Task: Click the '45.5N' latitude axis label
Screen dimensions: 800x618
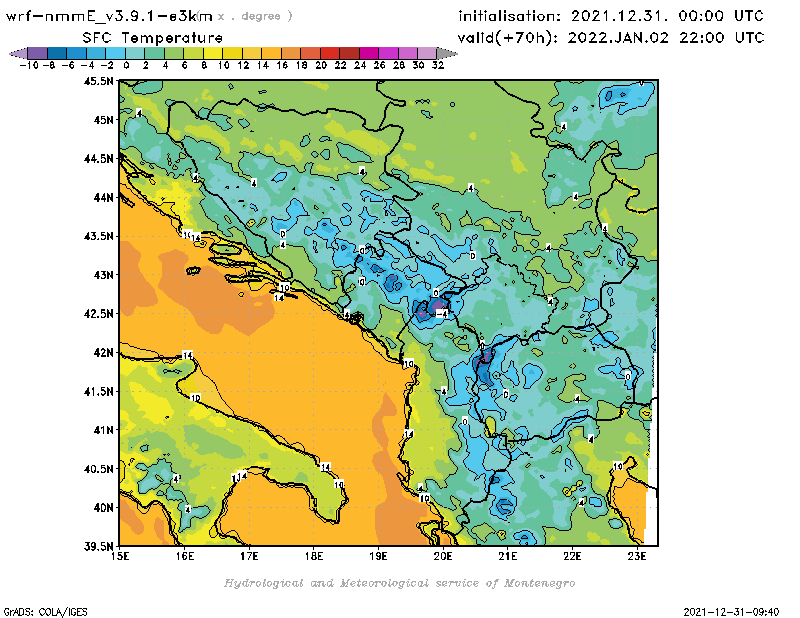Action: (99, 81)
